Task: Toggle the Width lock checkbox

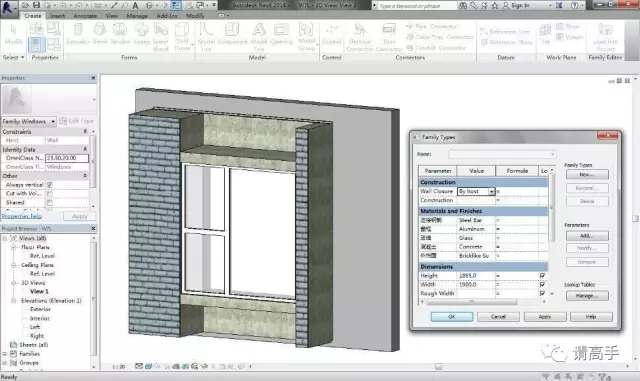Action: [x=542, y=285]
